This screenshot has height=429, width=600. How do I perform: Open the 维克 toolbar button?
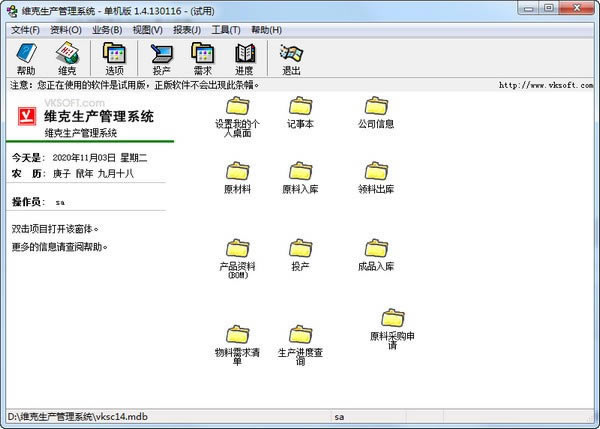click(66, 58)
